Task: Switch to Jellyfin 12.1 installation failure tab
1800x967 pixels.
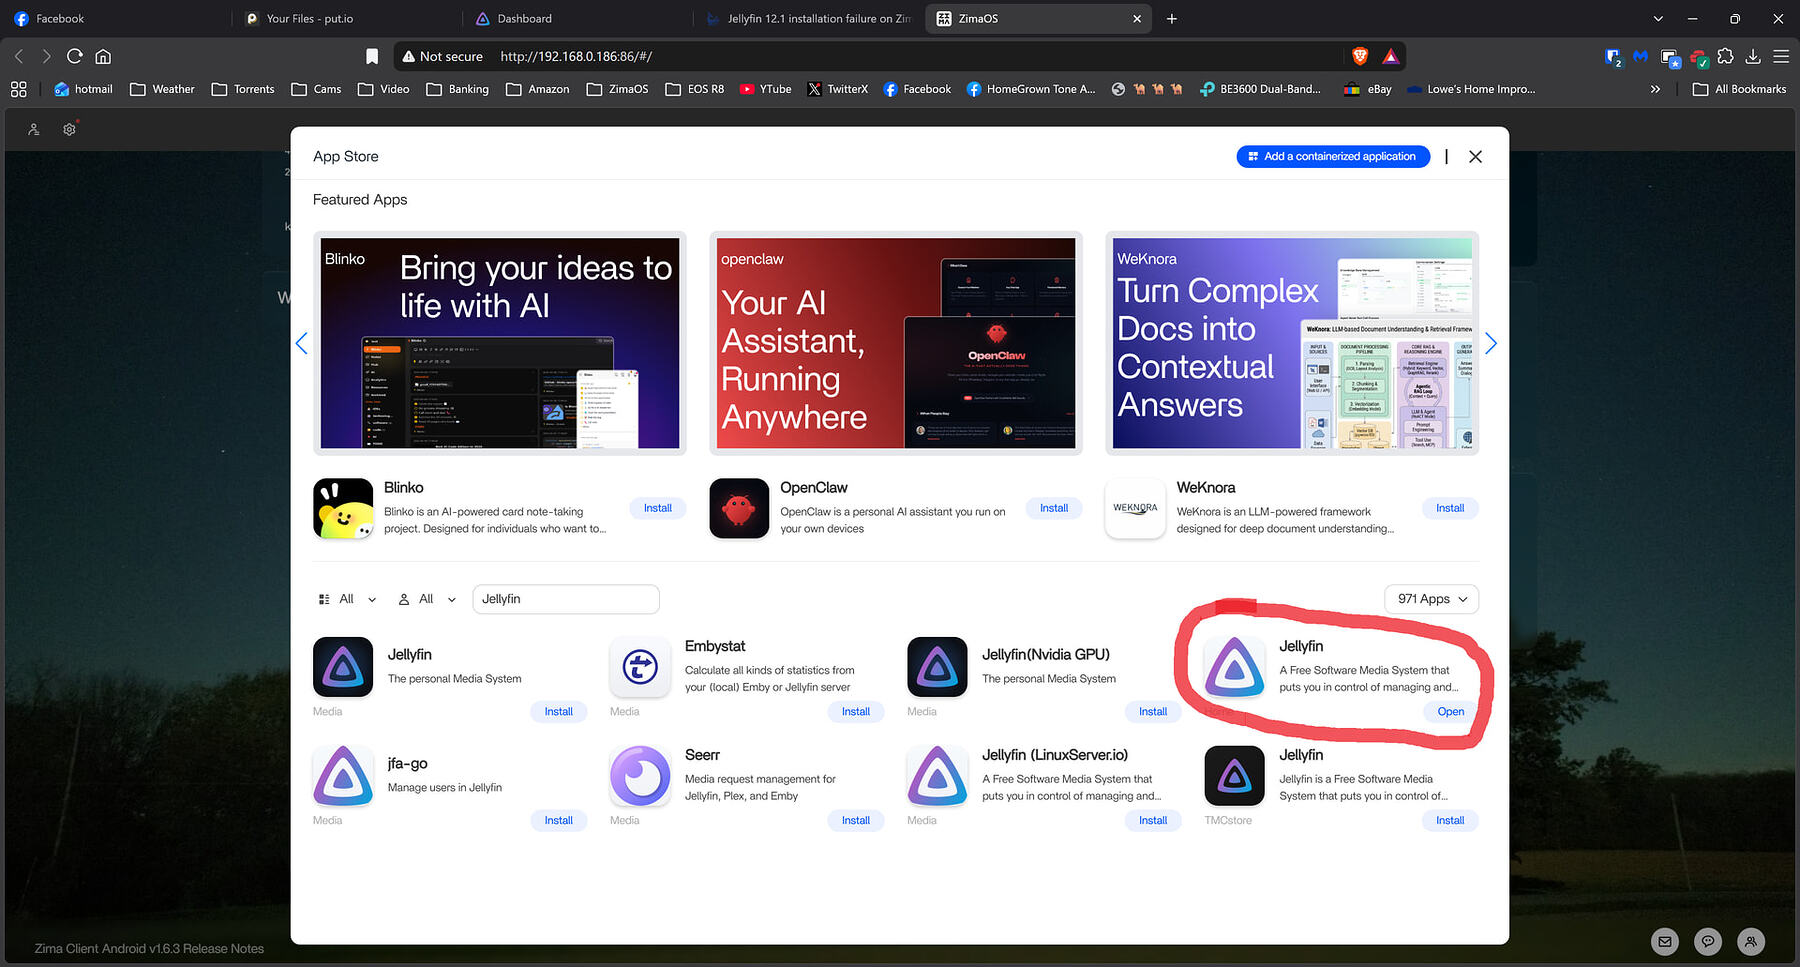Action: coord(807,18)
